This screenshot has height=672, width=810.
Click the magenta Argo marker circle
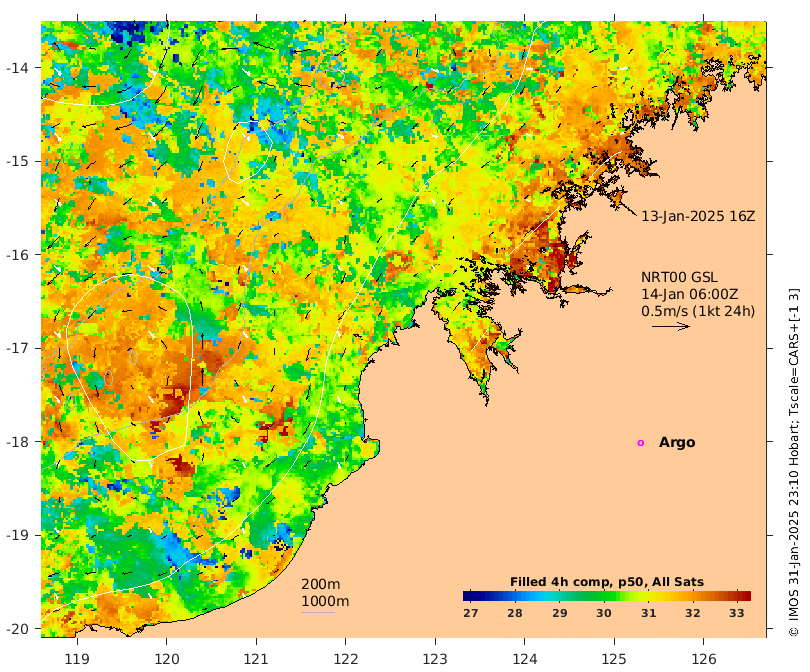coord(641,443)
